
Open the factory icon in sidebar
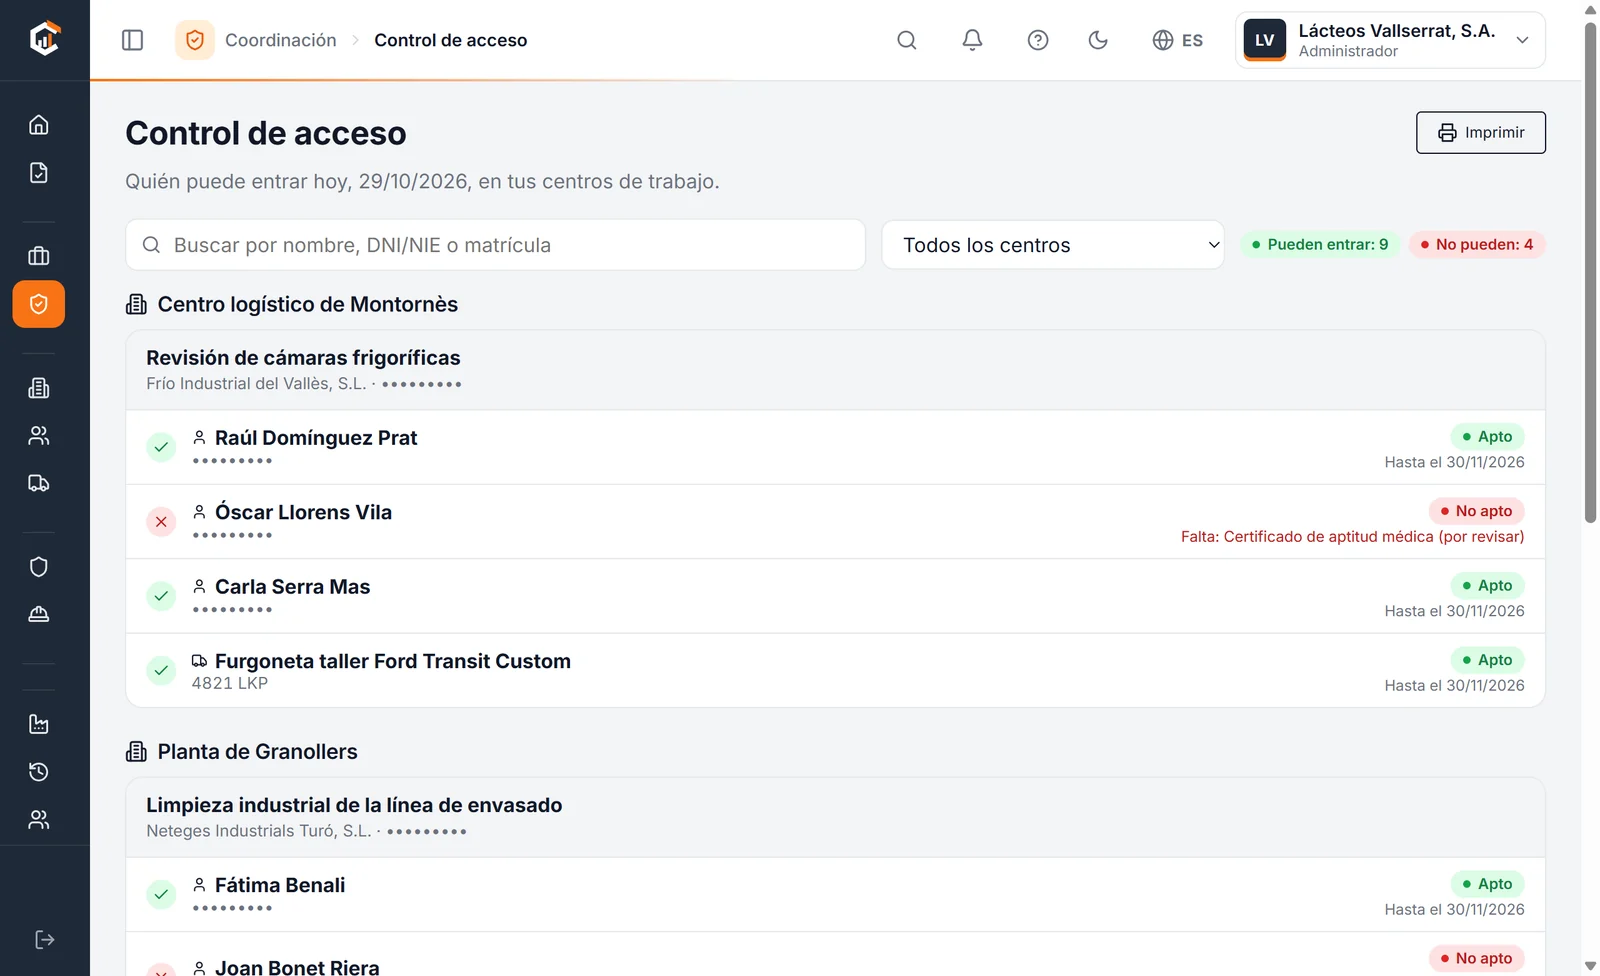click(39, 724)
